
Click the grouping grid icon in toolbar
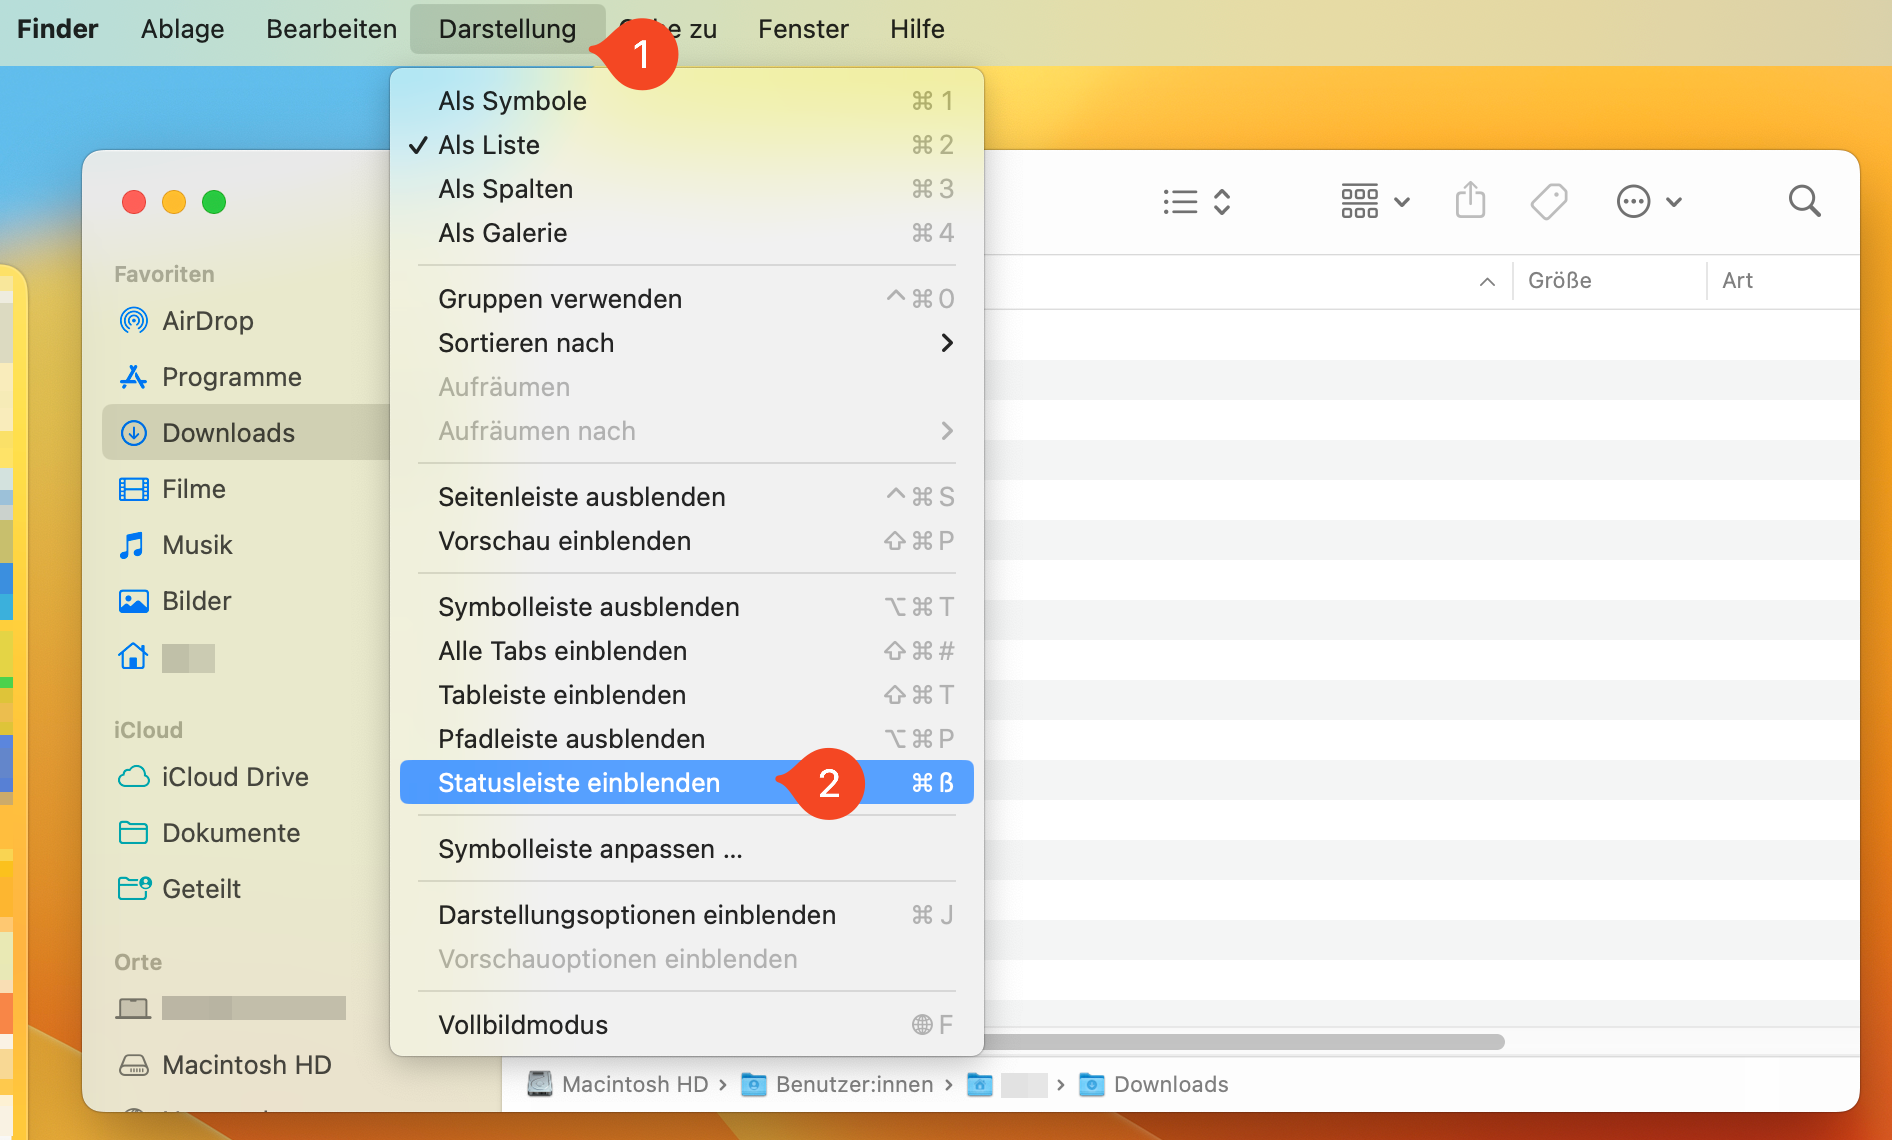coord(1359,202)
